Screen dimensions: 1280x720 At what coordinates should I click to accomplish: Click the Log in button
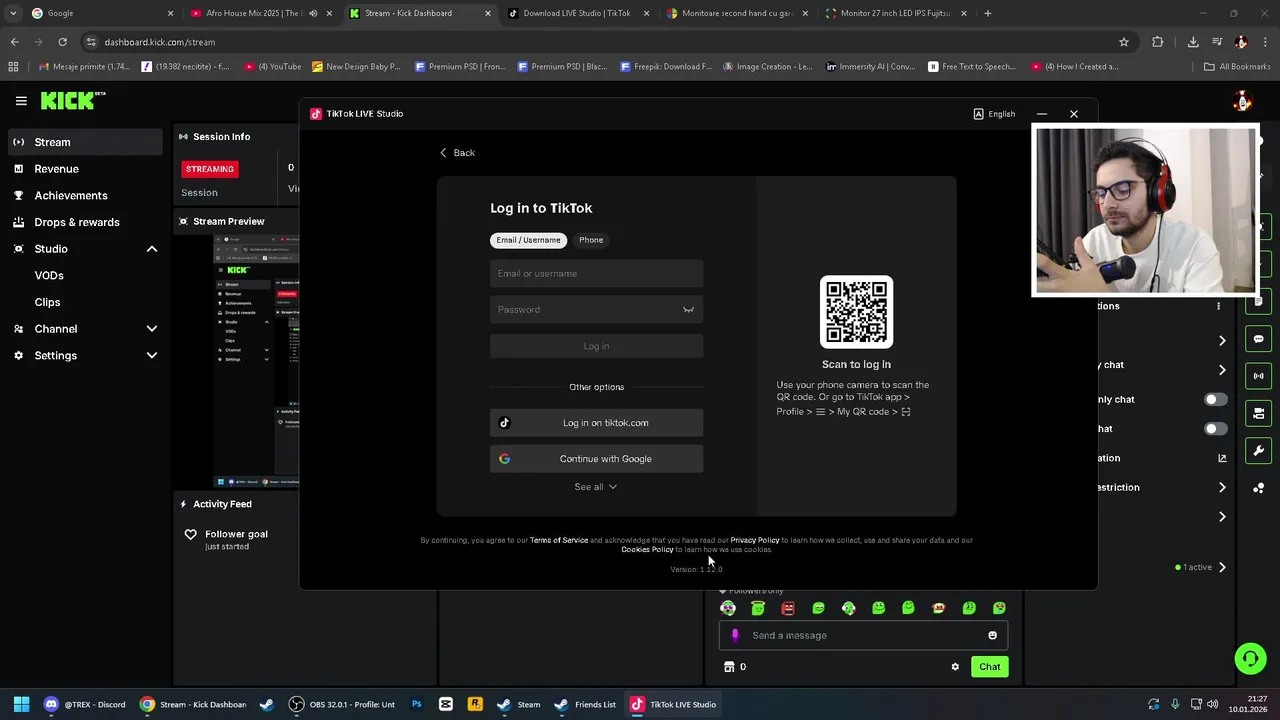(596, 346)
